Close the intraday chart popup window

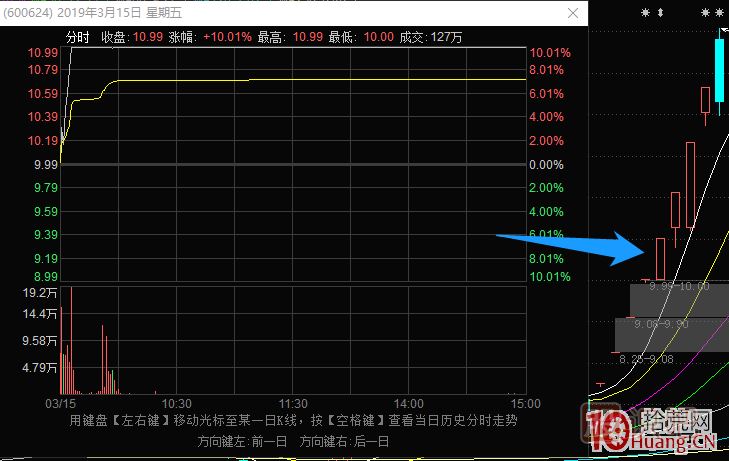[572, 14]
